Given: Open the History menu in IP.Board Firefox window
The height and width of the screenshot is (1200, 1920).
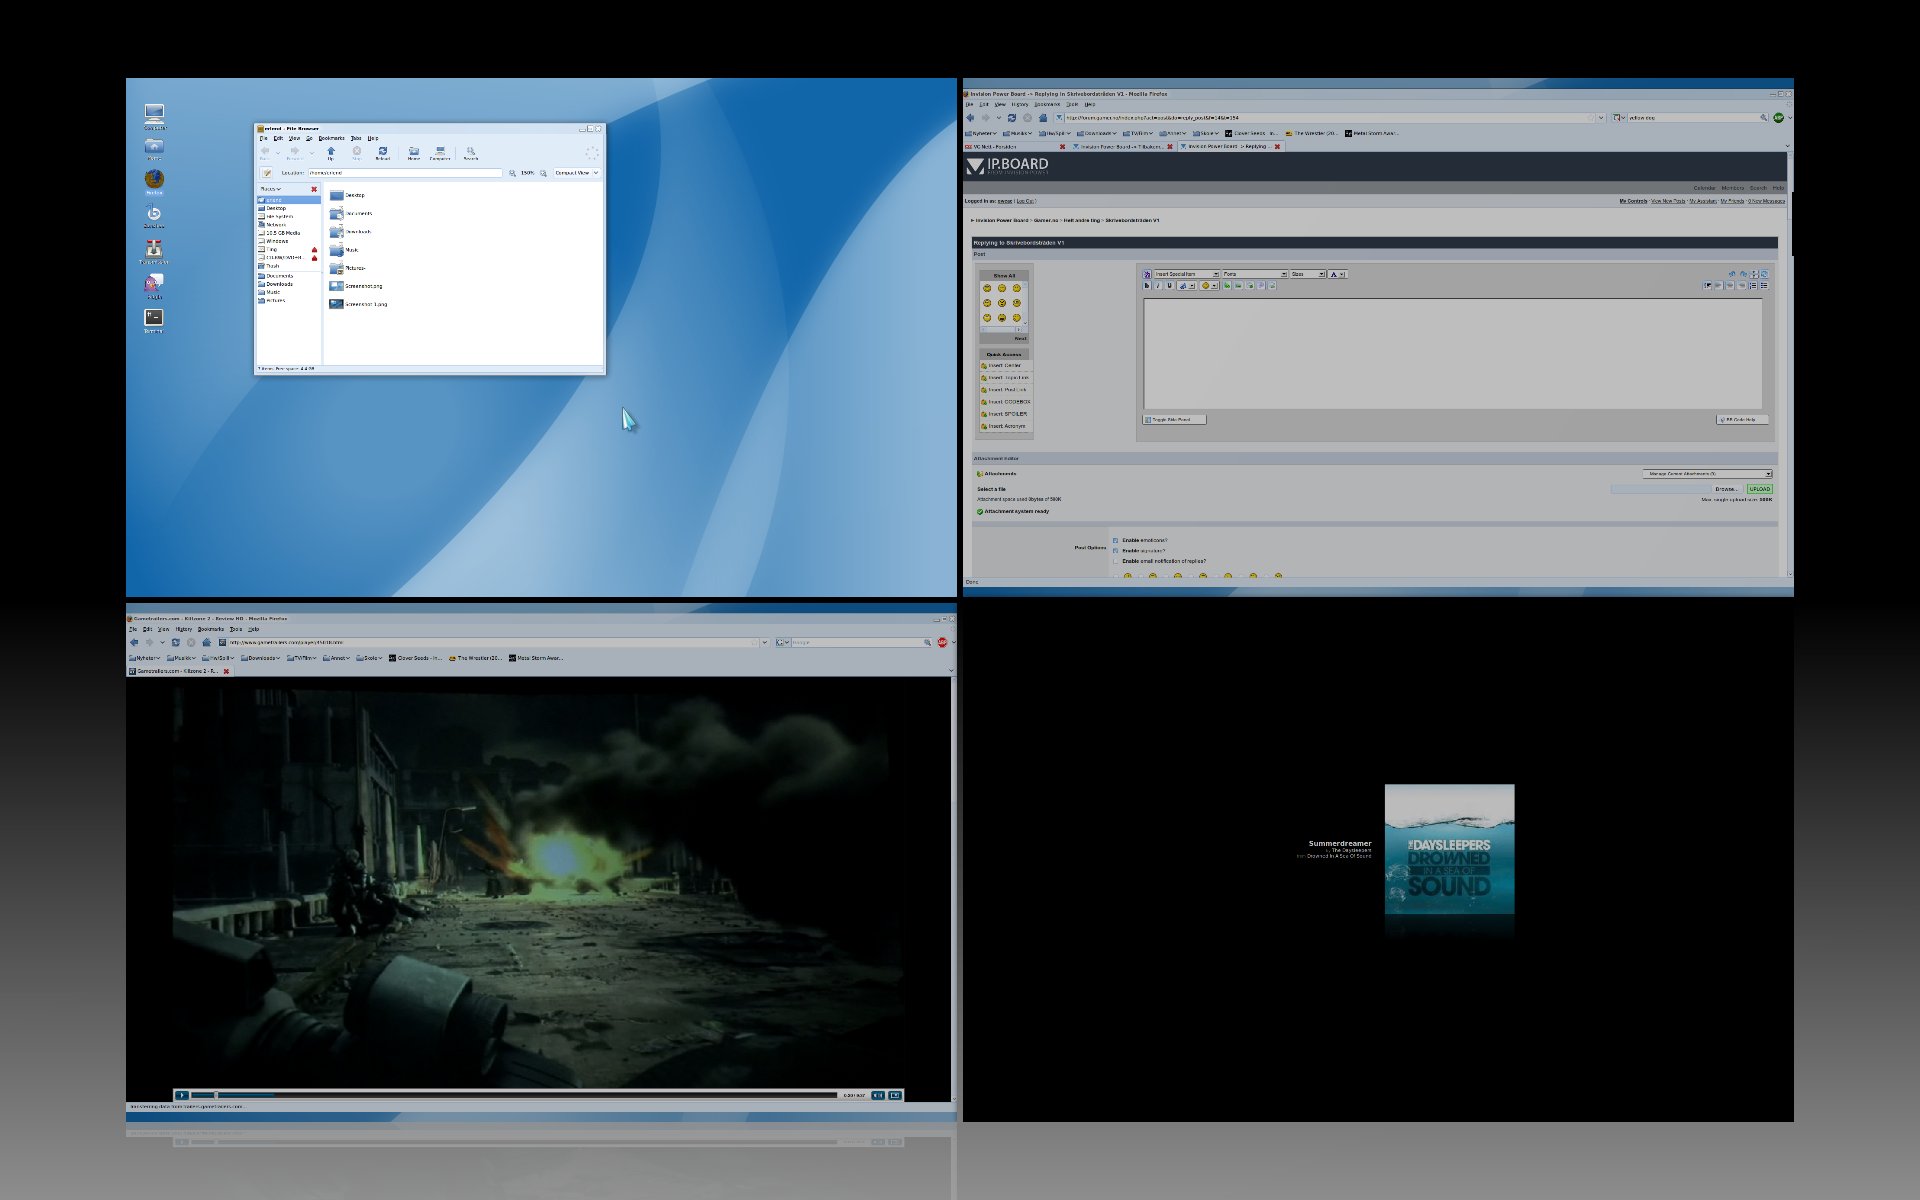Looking at the screenshot, I should click(1020, 104).
